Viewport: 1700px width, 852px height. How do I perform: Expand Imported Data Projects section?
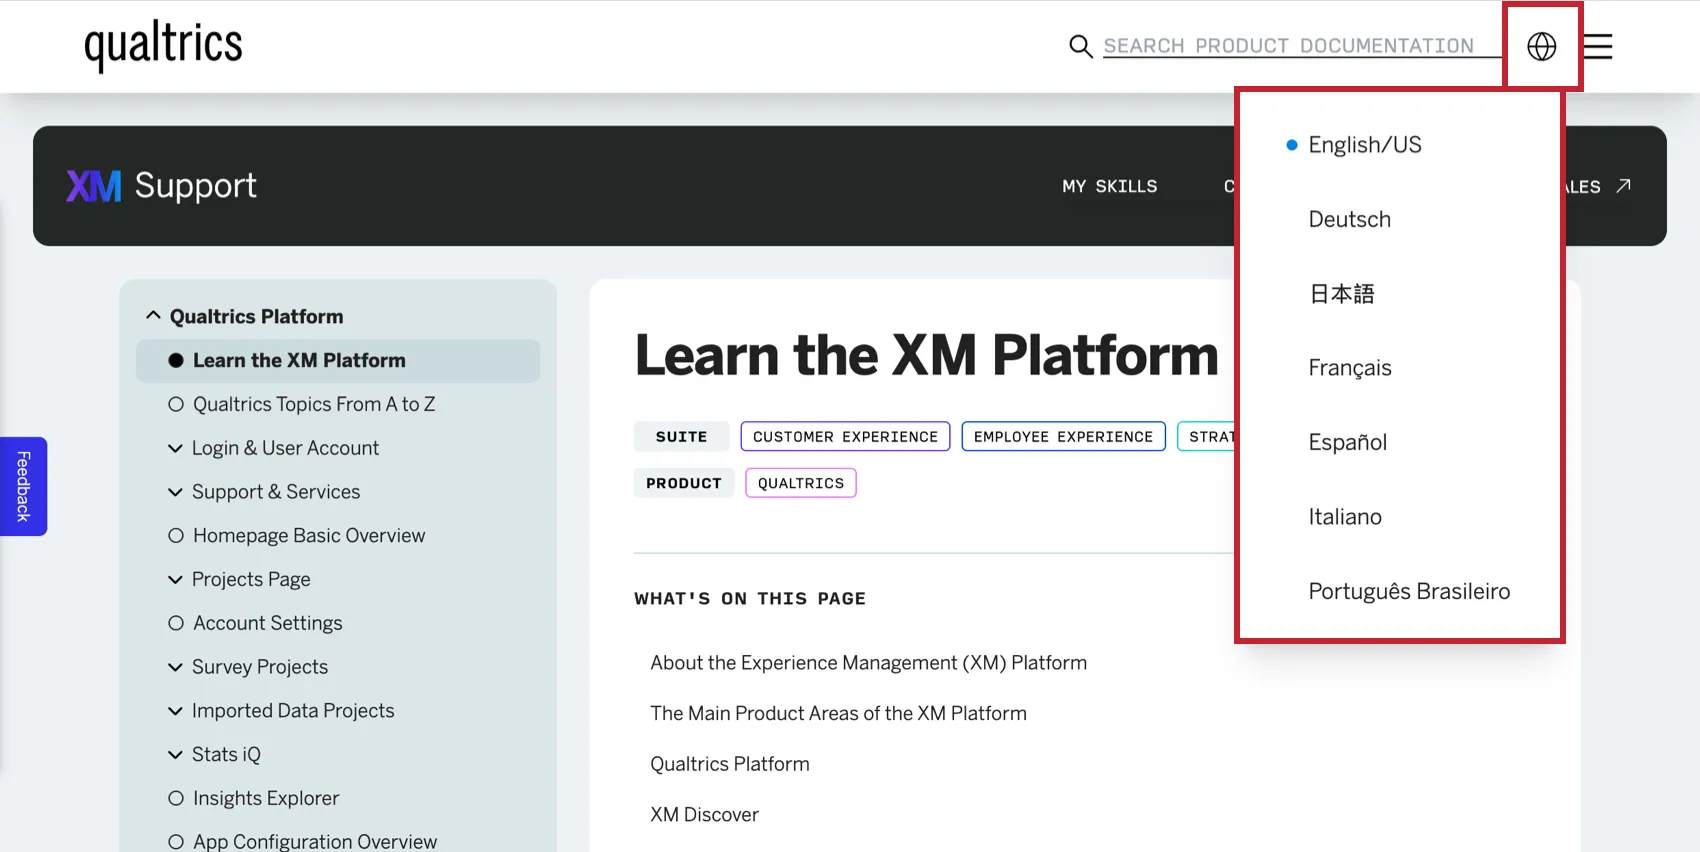tap(175, 711)
